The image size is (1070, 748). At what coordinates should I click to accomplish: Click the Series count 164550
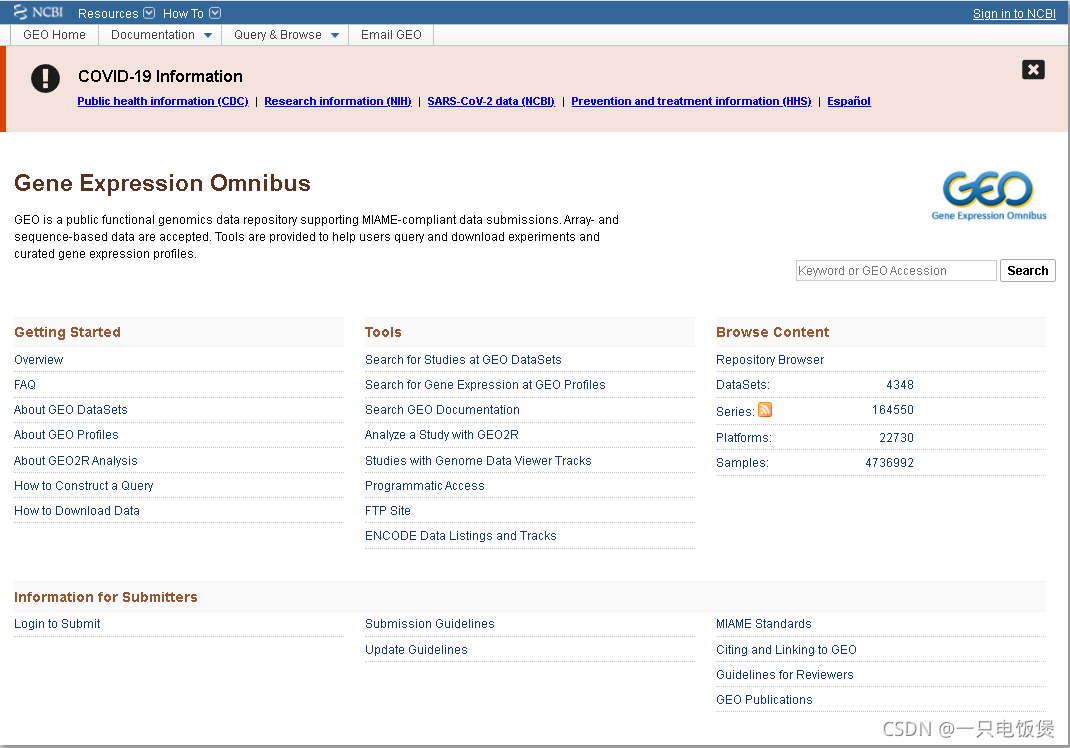coord(893,410)
